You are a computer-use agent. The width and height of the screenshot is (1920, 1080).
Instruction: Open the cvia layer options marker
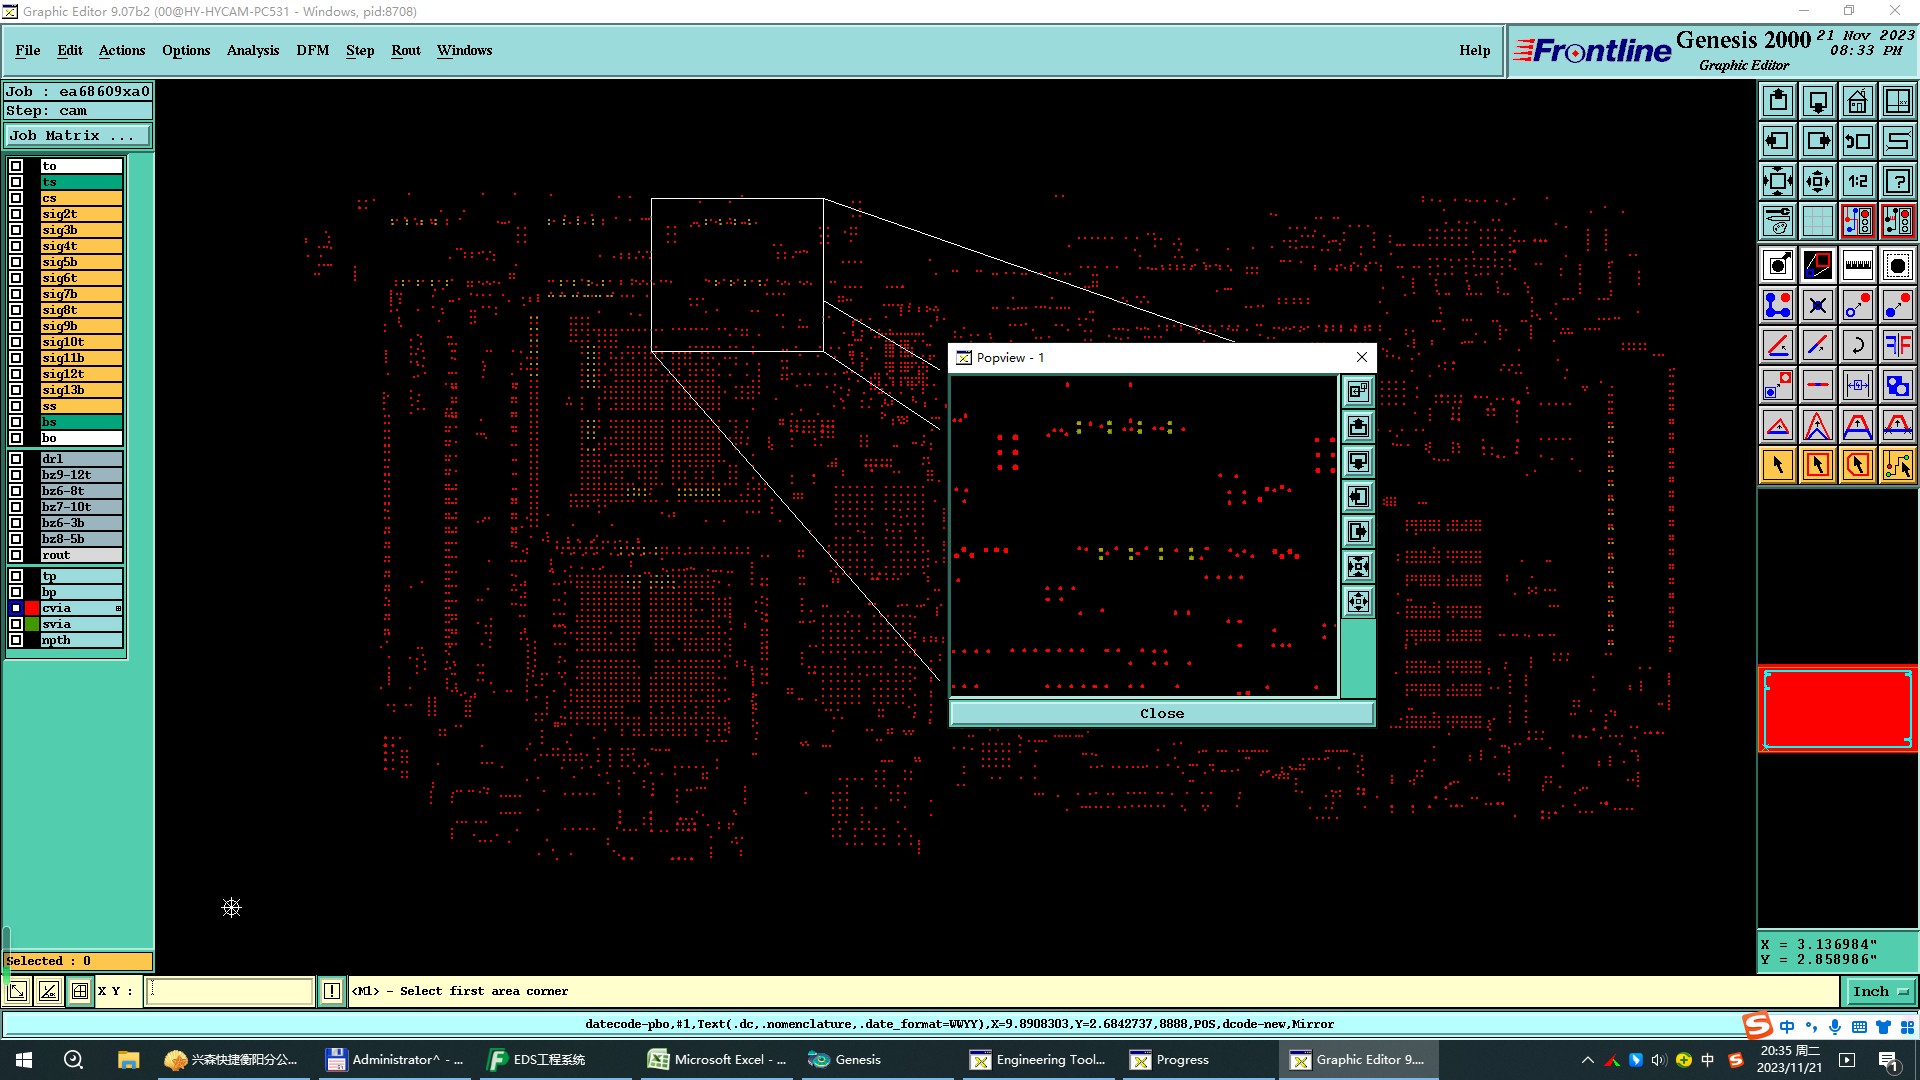pos(118,608)
